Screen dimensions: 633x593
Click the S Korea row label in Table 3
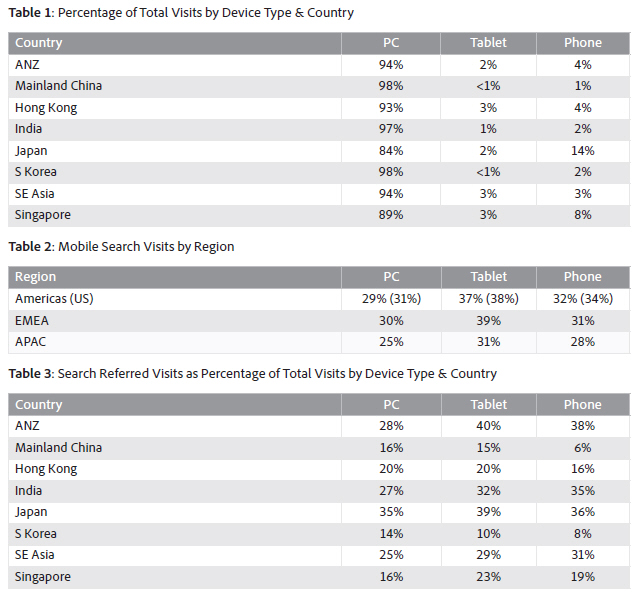(x=39, y=534)
